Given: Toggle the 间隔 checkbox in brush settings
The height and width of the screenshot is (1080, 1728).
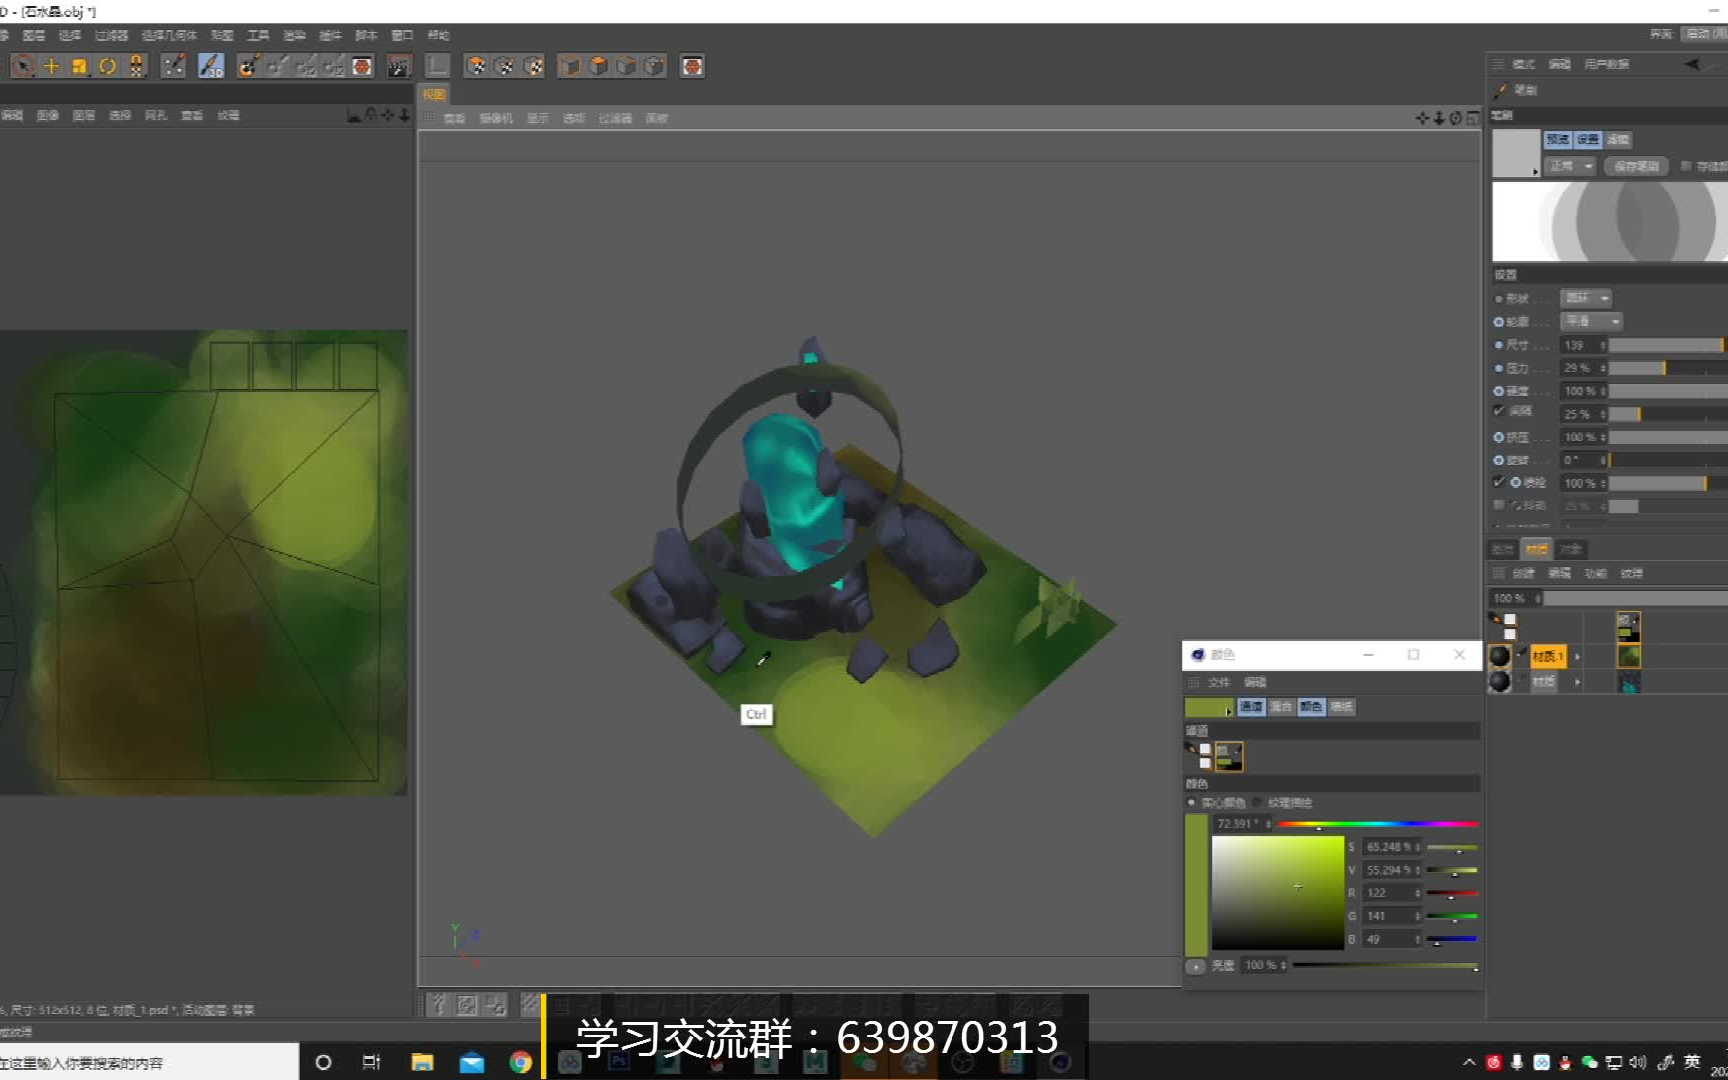Looking at the screenshot, I should 1498,413.
